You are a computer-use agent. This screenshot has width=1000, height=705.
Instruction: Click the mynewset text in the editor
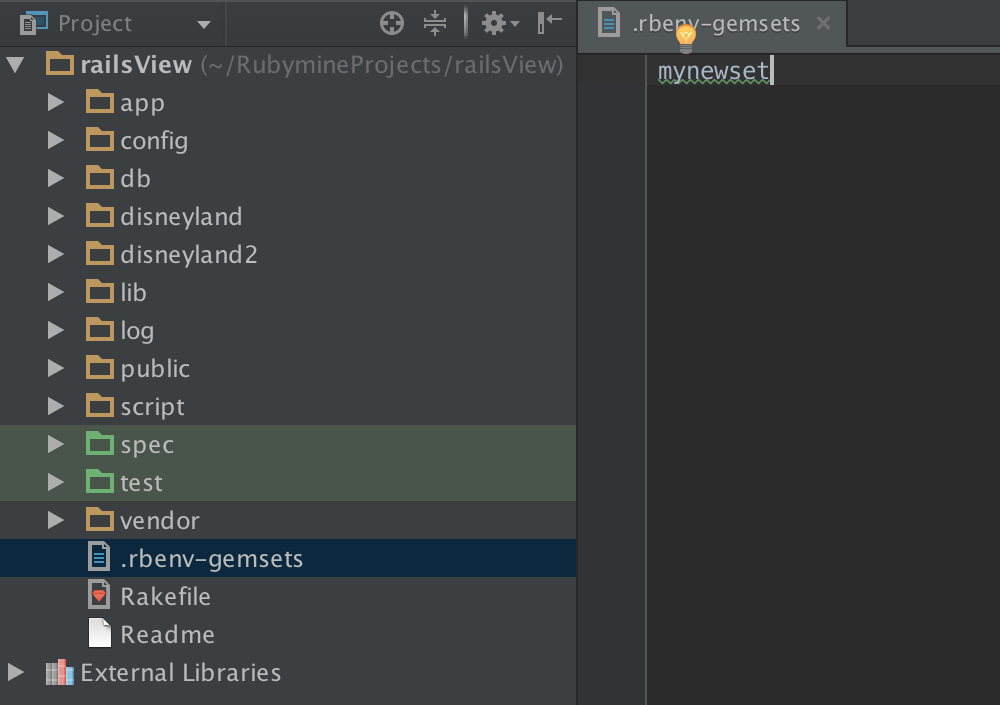(x=714, y=71)
